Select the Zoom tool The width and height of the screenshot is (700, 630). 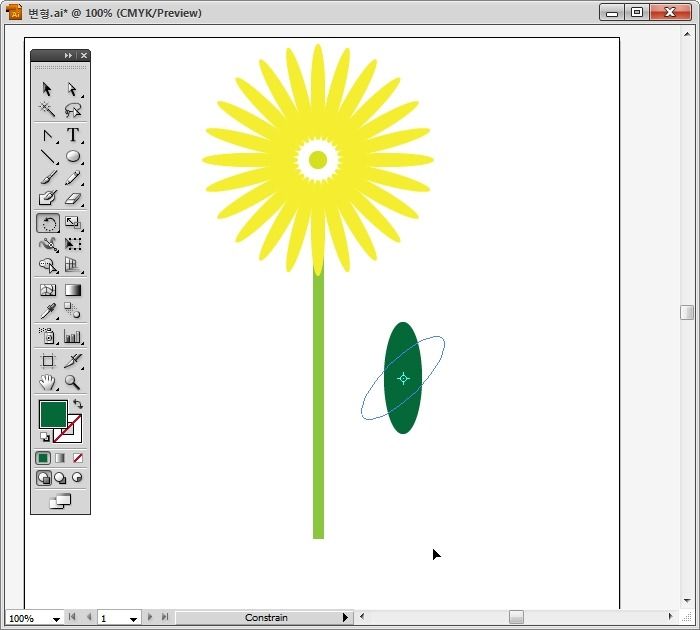click(x=72, y=382)
